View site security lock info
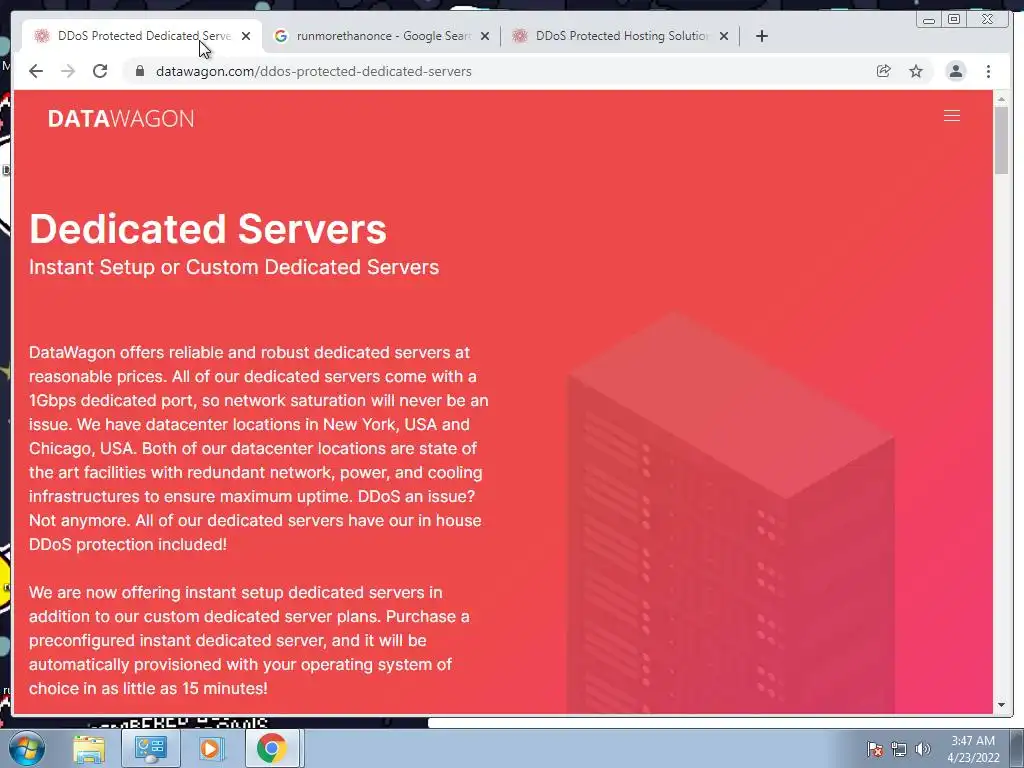This screenshot has height=768, width=1024. 139,71
